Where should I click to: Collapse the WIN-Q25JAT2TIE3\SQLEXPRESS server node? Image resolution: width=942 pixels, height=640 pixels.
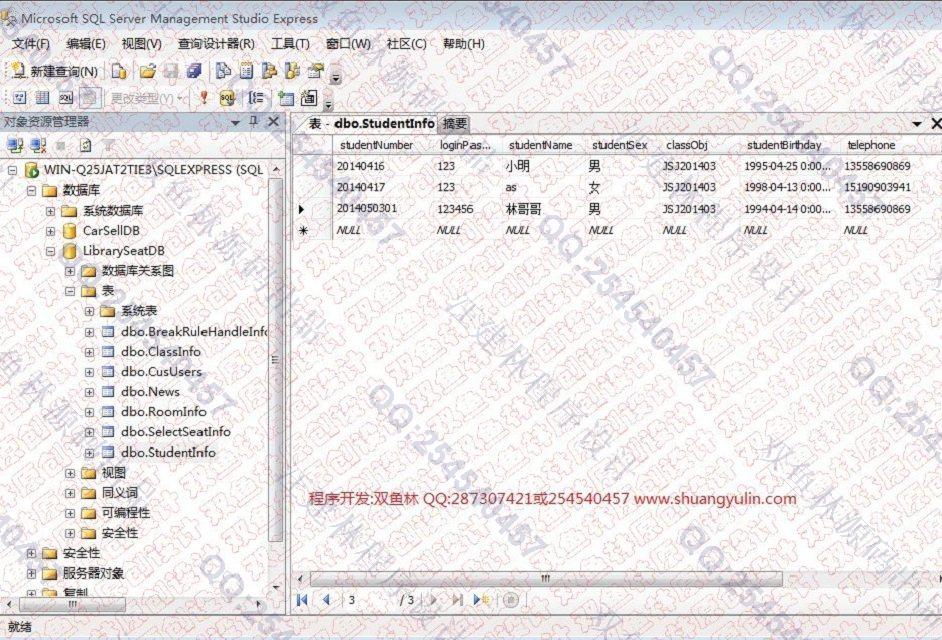[x=13, y=170]
